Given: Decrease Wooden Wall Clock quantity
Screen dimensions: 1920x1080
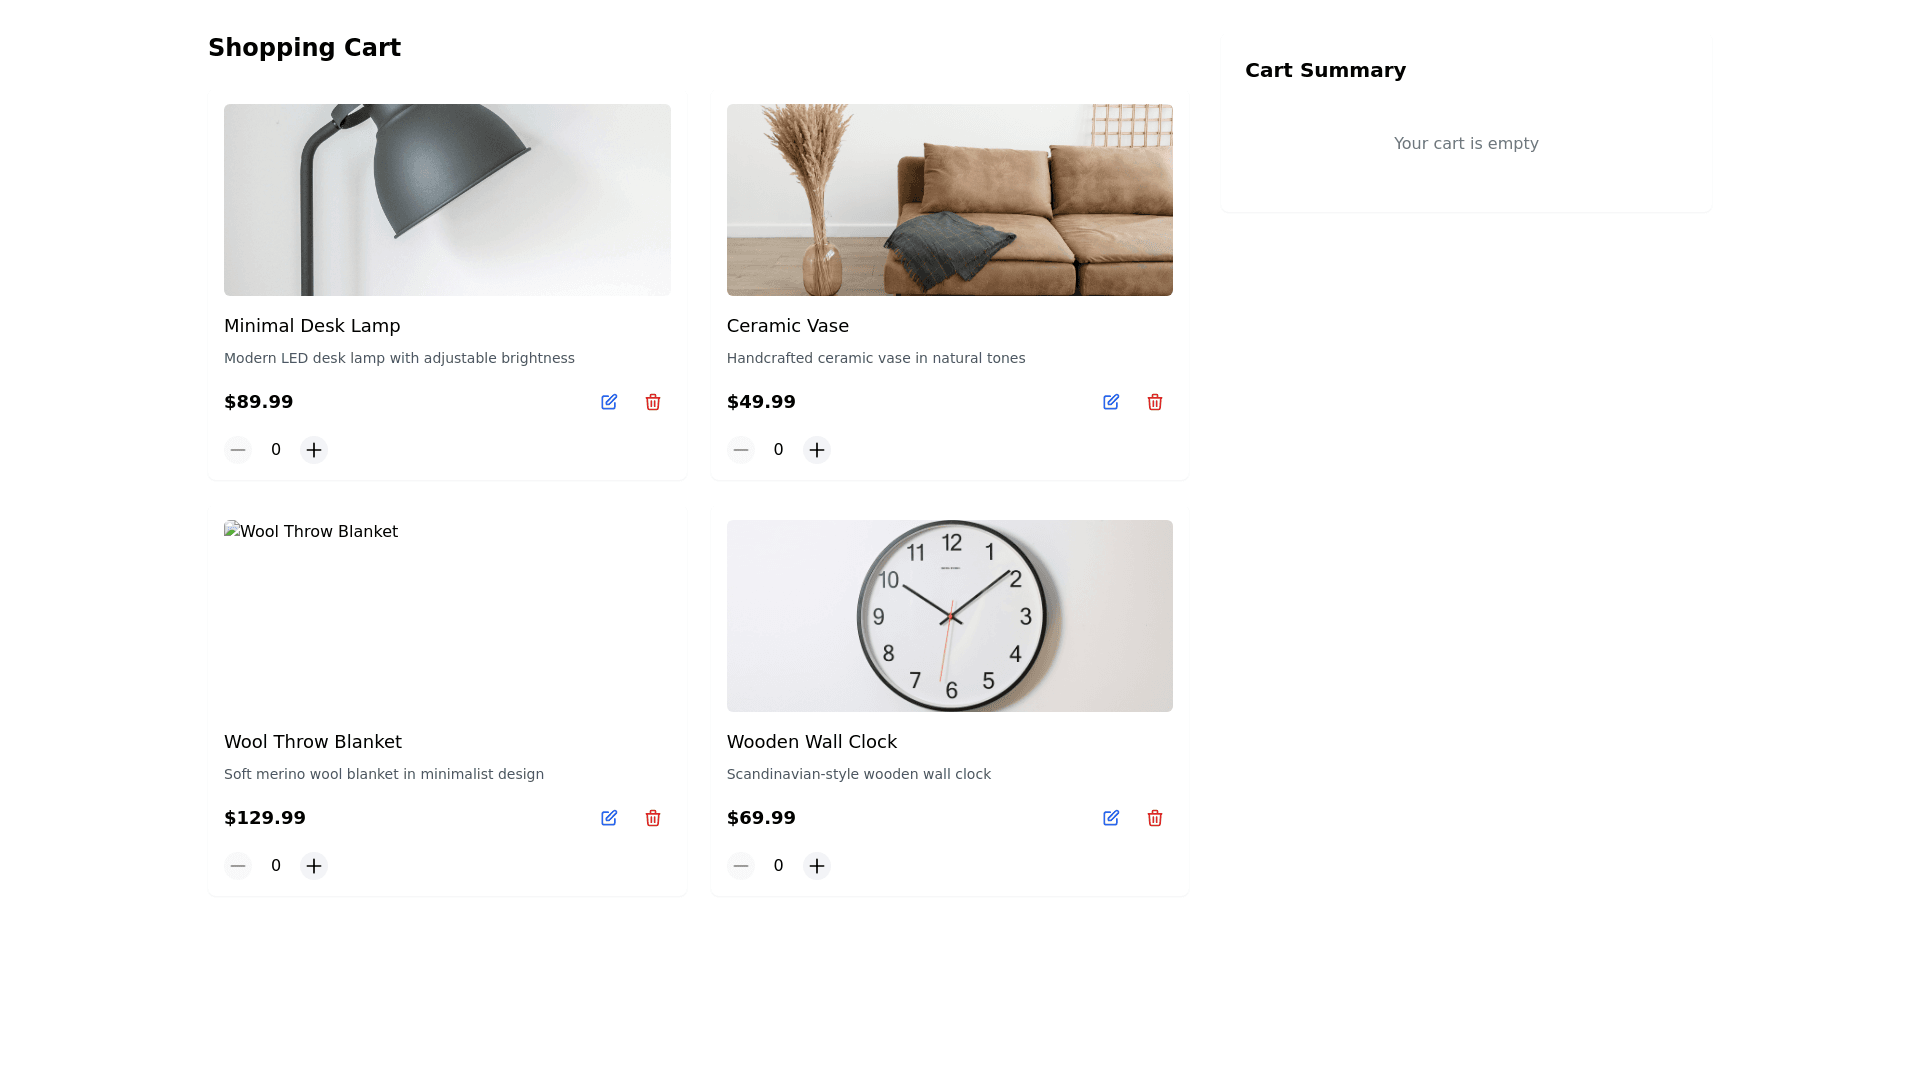Looking at the screenshot, I should (x=741, y=866).
